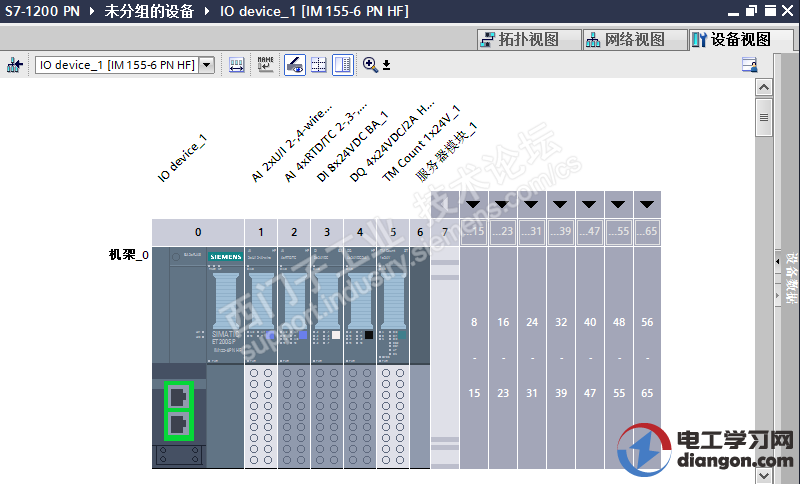Click slot header number 3

[327, 233]
